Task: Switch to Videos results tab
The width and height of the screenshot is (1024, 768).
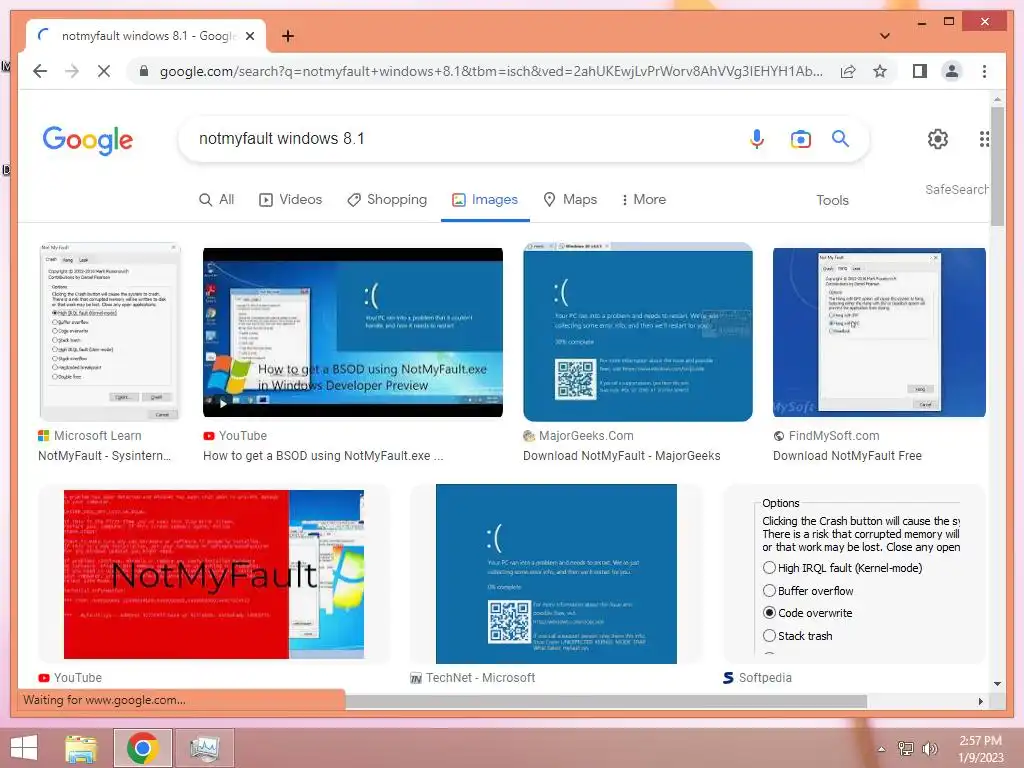Action: (x=291, y=200)
